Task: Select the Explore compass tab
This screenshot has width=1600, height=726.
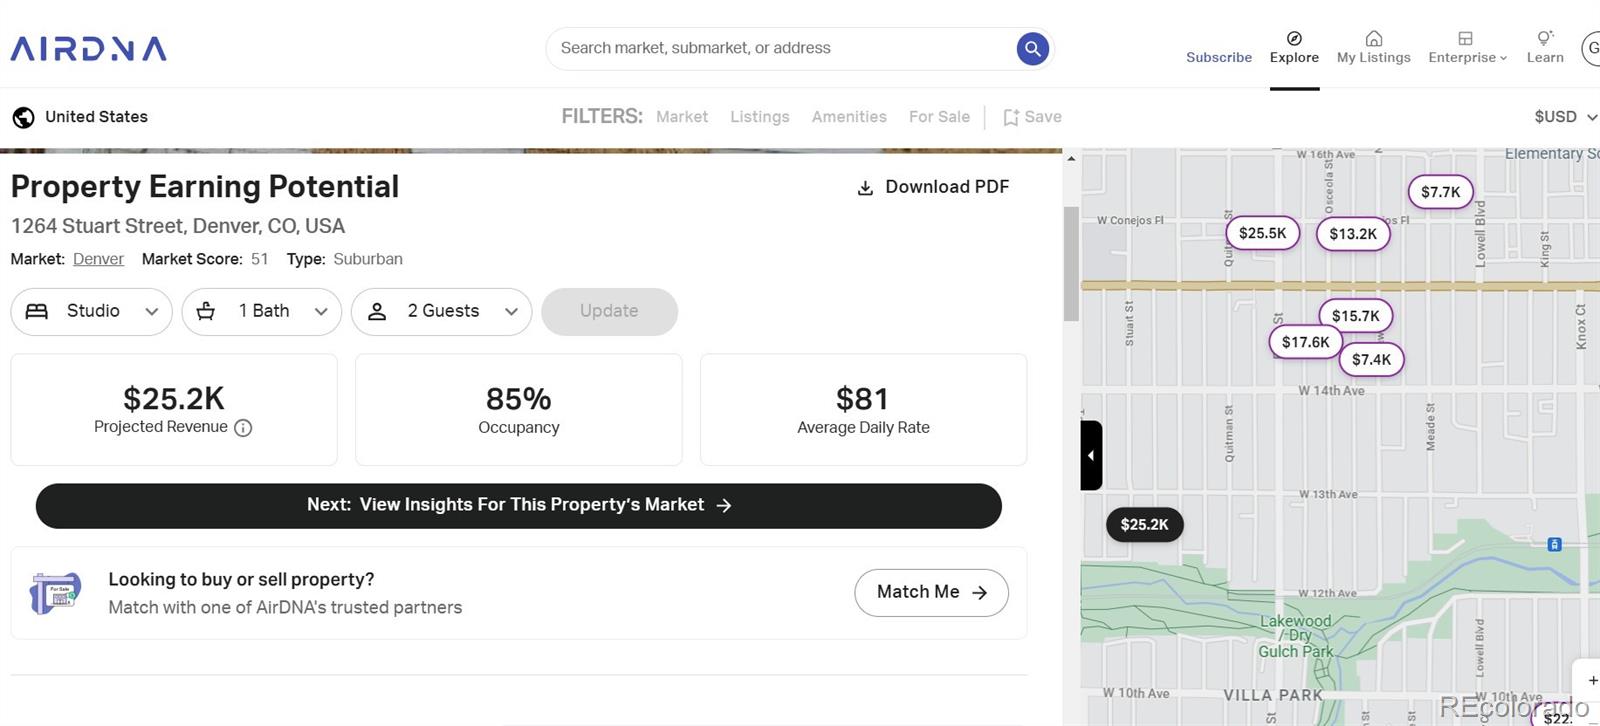Action: 1294,48
